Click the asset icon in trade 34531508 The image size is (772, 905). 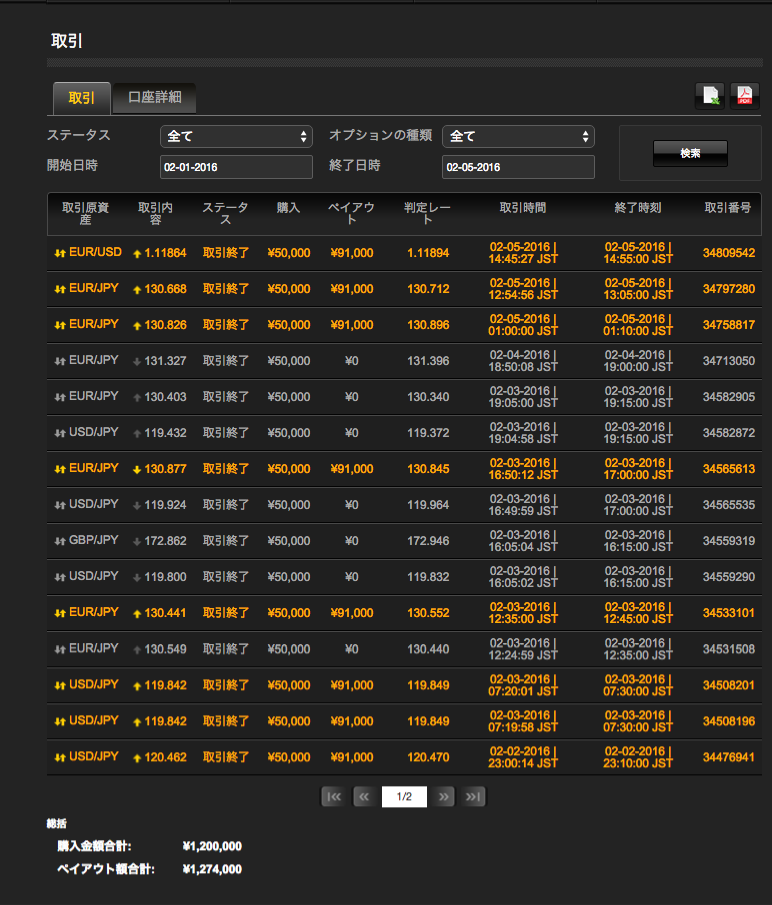coord(59,649)
